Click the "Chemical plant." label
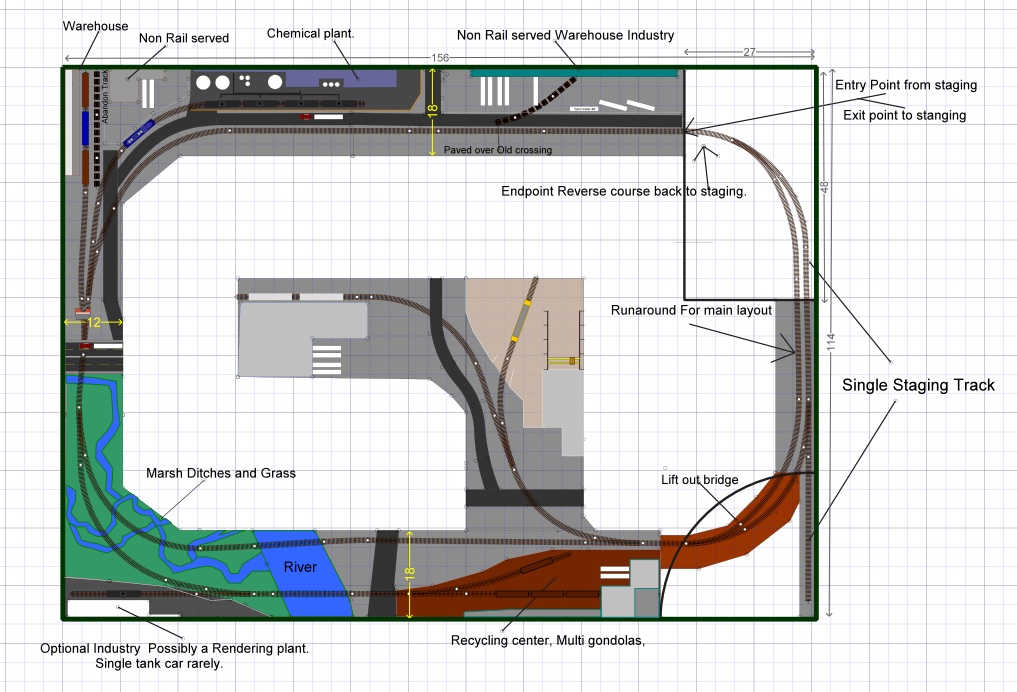 (x=311, y=33)
